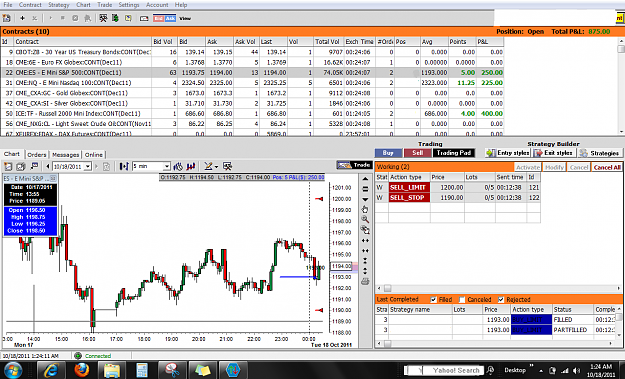
Task: Toggle the Canceled checkbox
Action: 462,299
